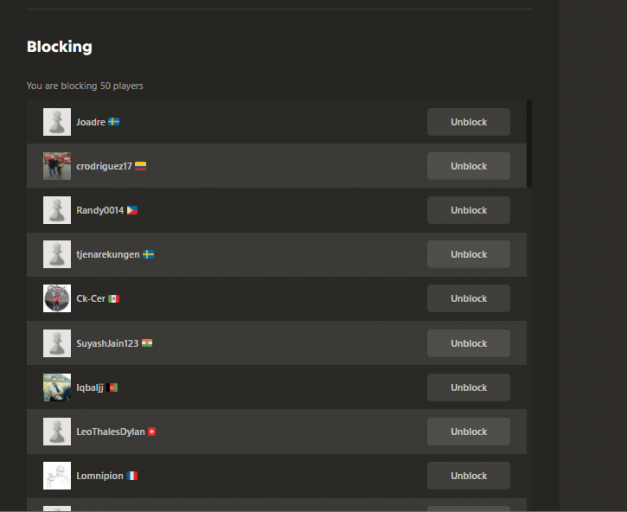Screen dimensions: 627x512
Task: Open crodriguez17 username link
Action: click(104, 166)
